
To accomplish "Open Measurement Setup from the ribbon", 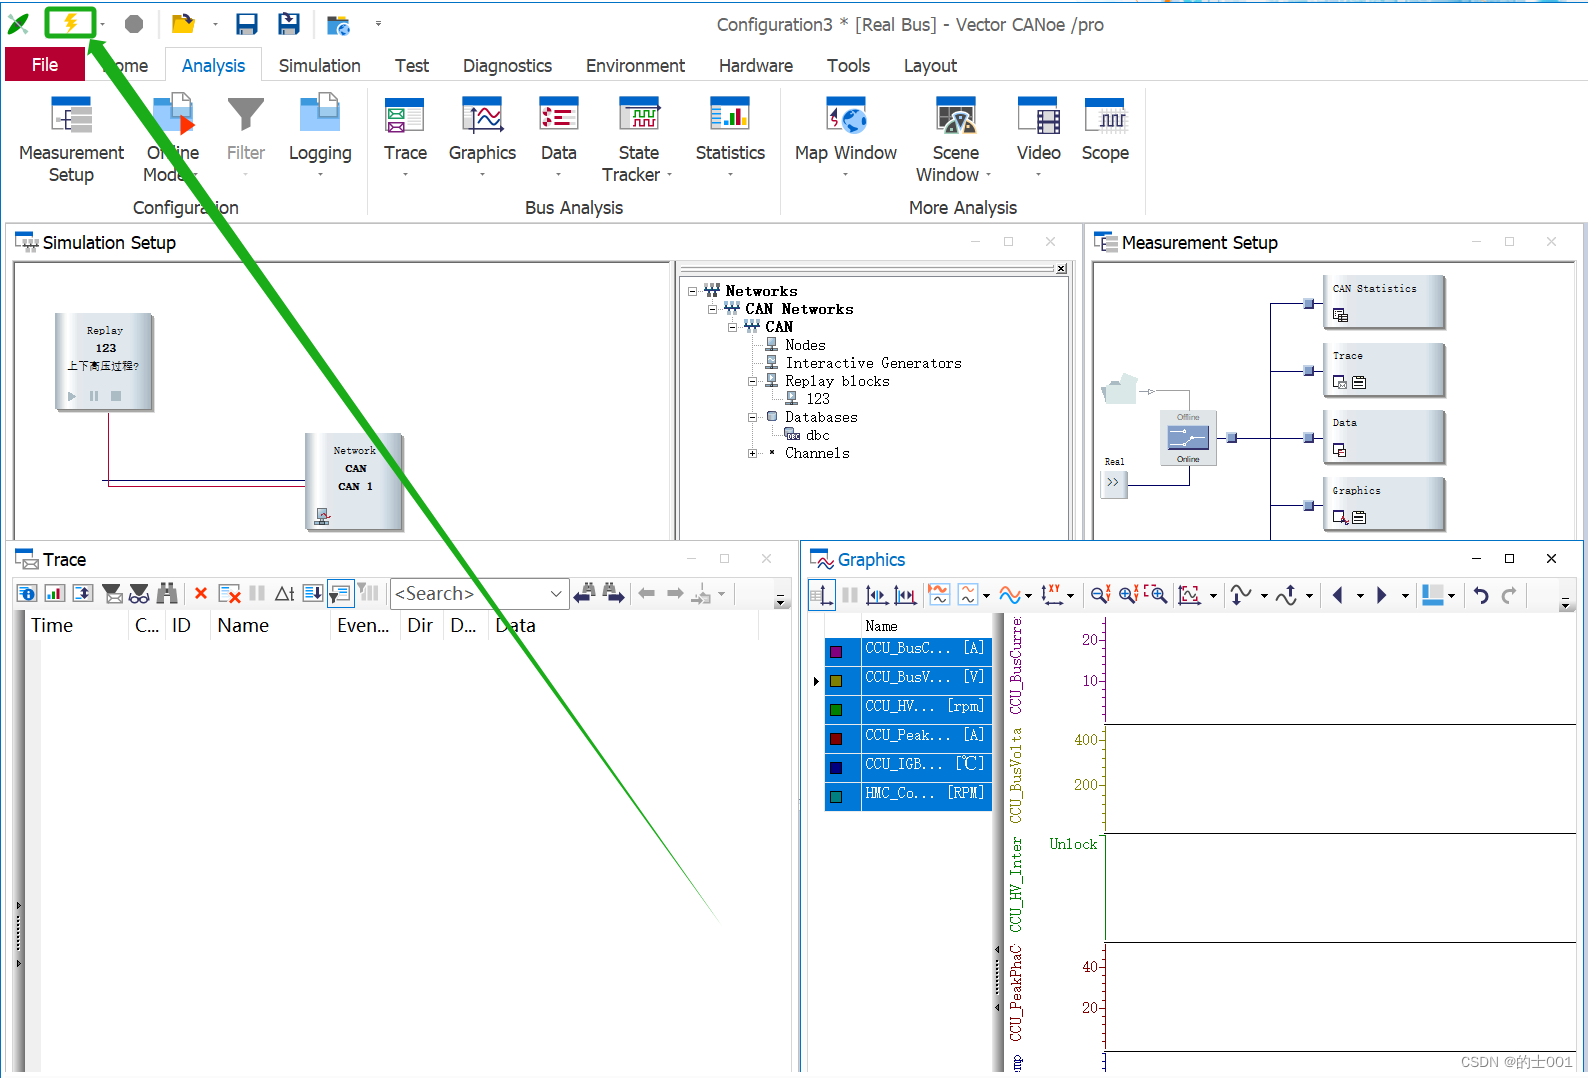I will point(71,140).
